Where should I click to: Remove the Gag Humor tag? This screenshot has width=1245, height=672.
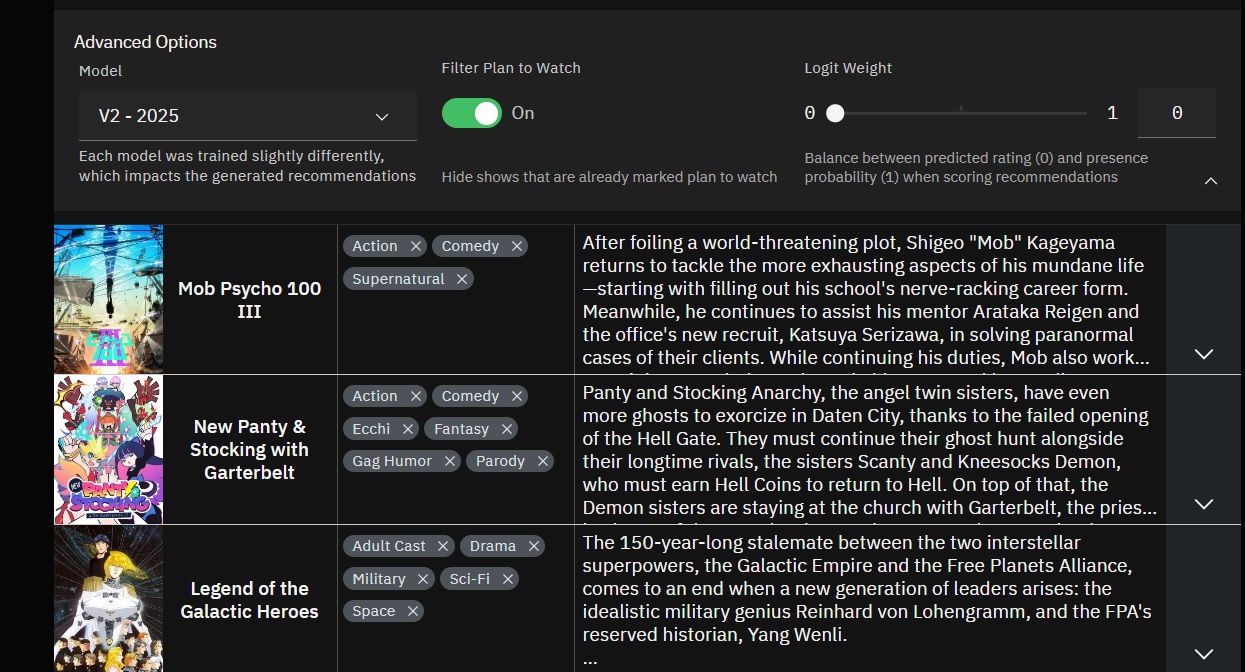[x=450, y=461]
